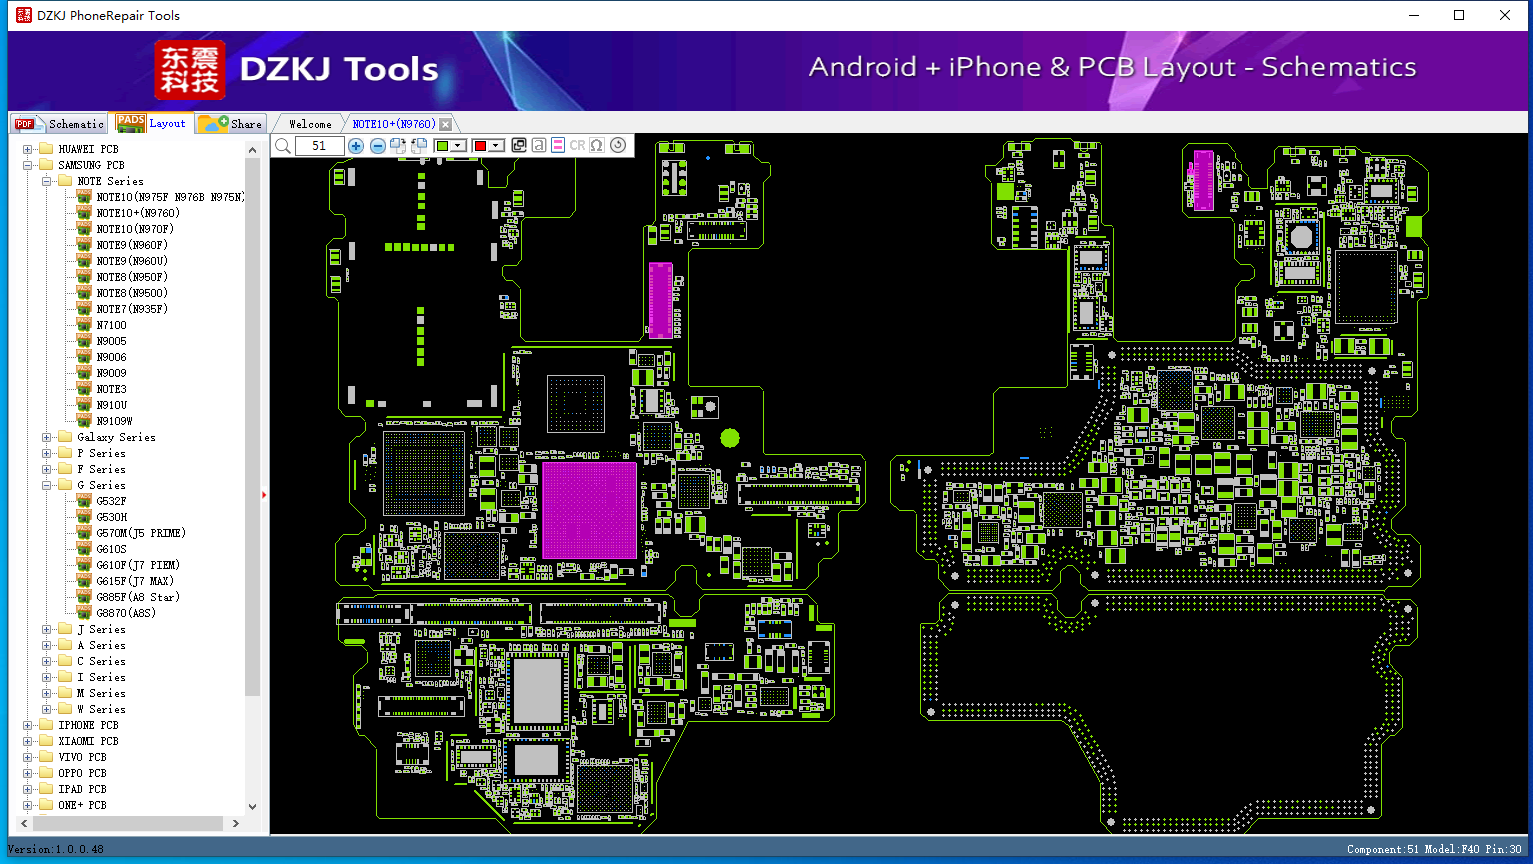Select the NOTE10+(N9760) document tab
This screenshot has width=1533, height=864.
click(394, 124)
